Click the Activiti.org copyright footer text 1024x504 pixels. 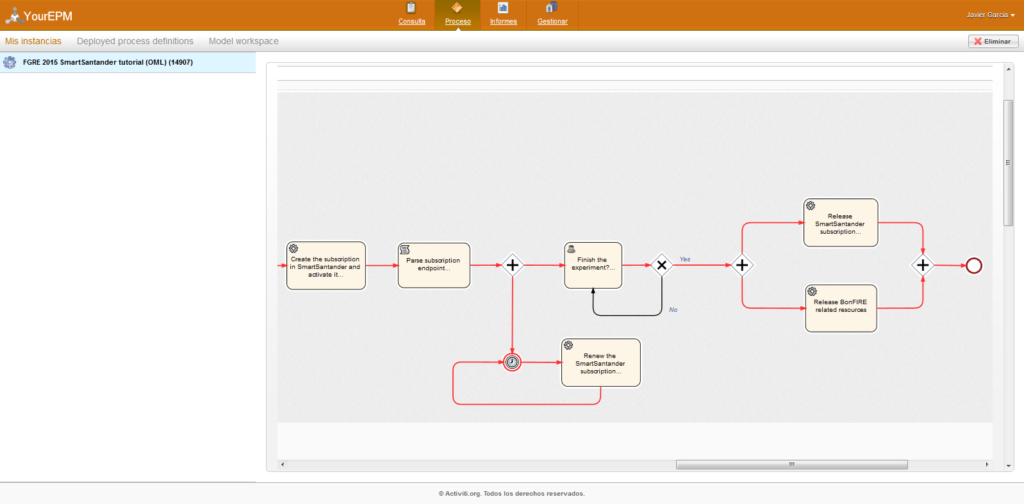[x=512, y=494]
